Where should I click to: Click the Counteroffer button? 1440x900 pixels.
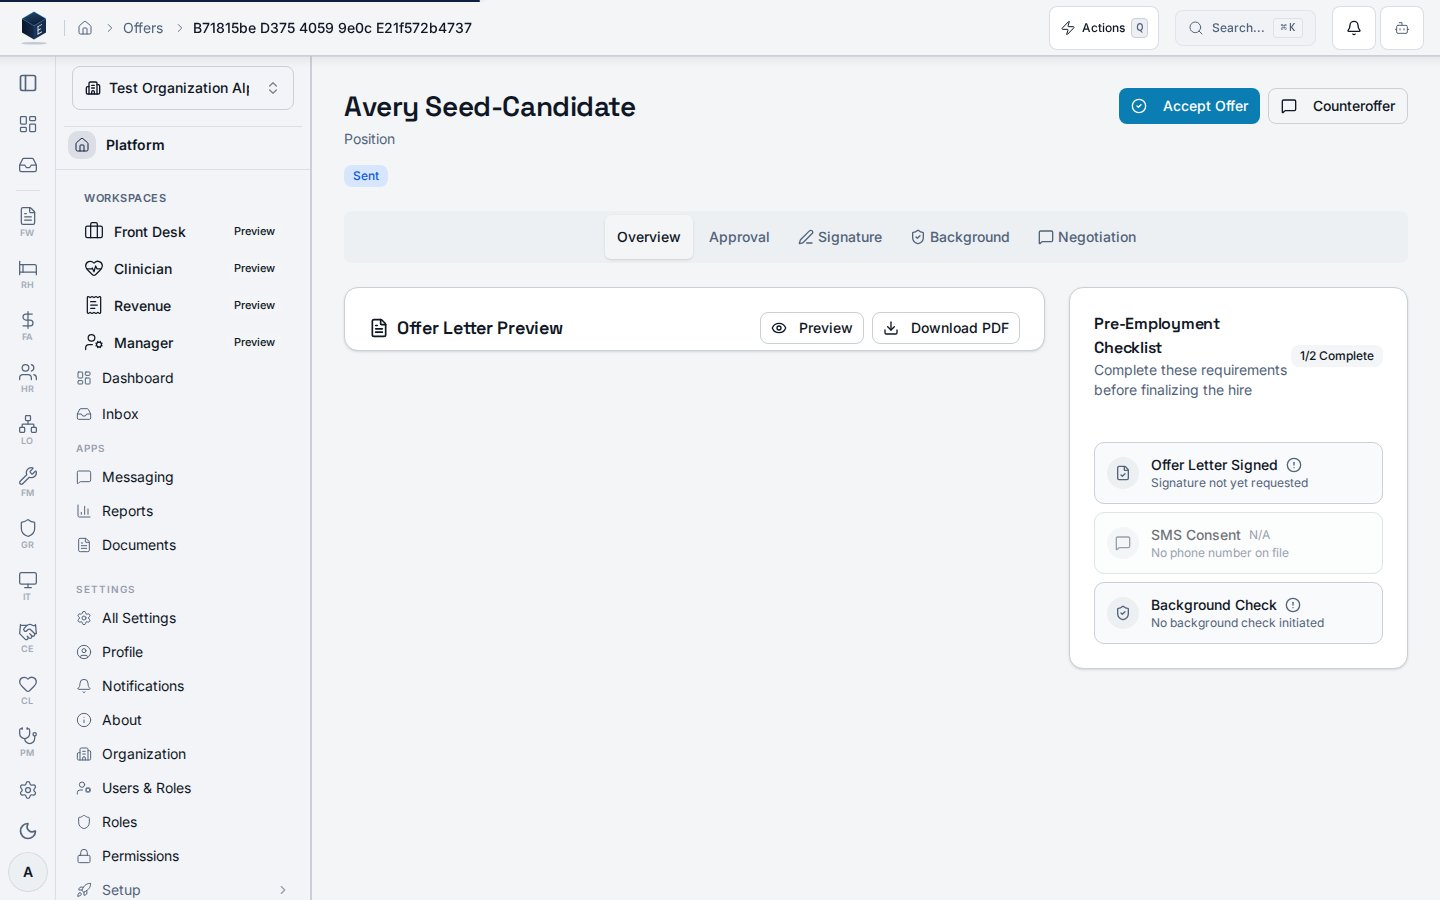(x=1338, y=106)
